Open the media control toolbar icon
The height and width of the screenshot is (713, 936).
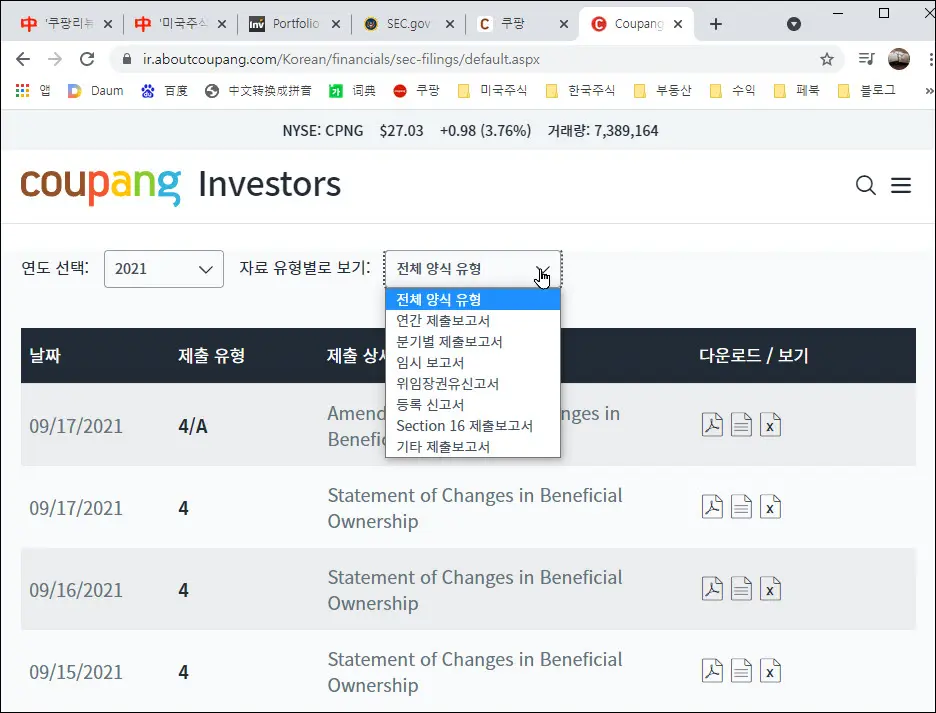866,59
